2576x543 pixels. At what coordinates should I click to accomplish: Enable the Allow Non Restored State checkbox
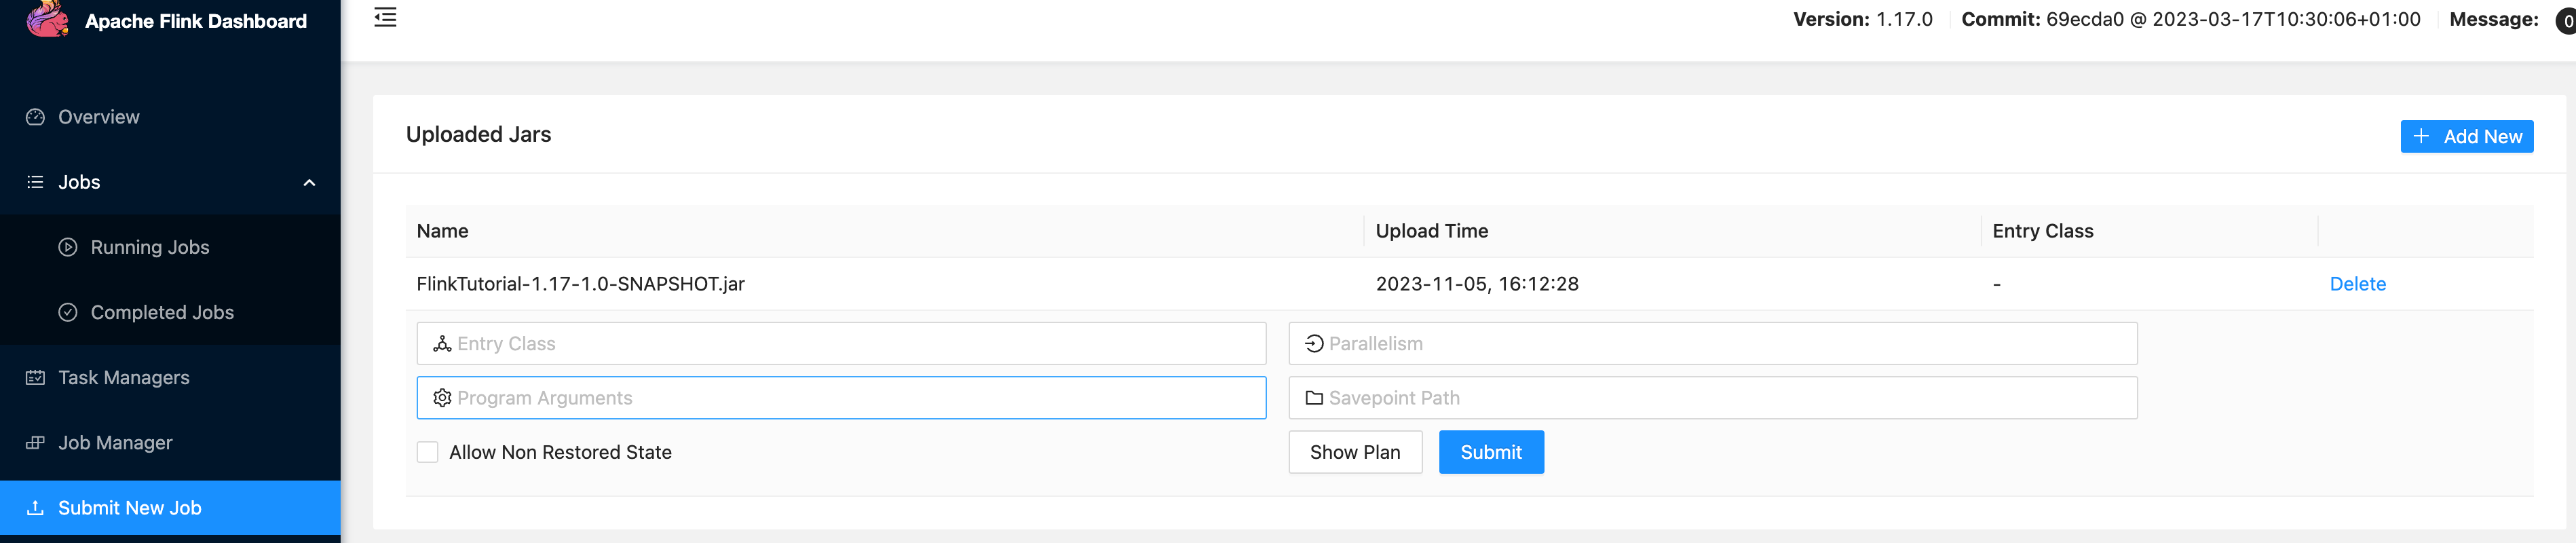[x=427, y=452]
